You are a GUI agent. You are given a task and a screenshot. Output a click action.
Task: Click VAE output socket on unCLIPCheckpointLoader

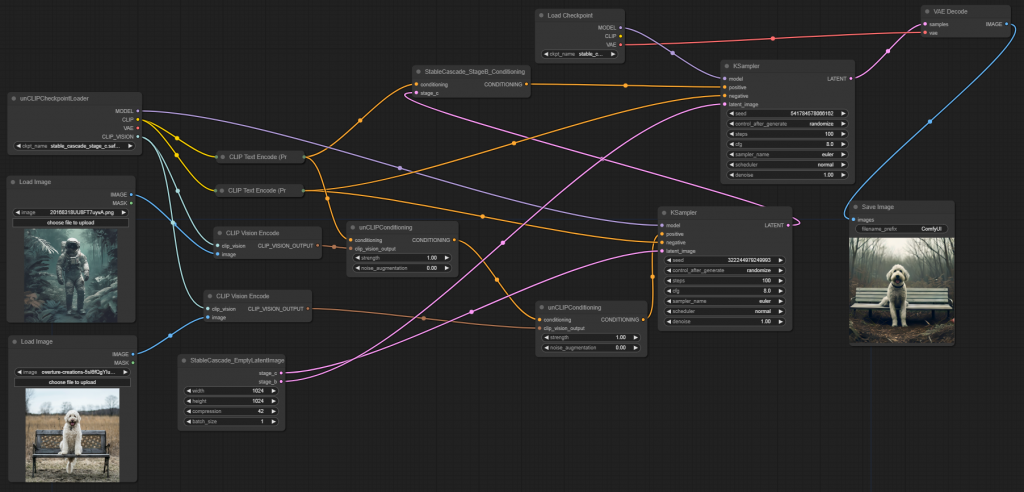(138, 128)
